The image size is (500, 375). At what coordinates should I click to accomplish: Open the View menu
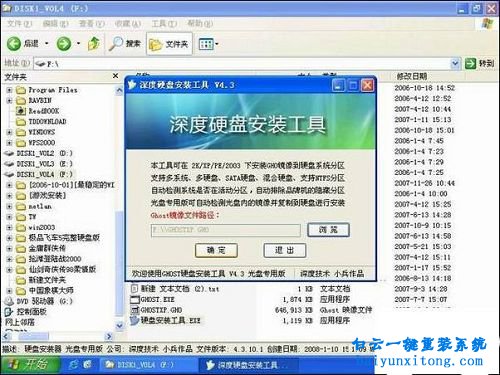pyautogui.click(x=91, y=23)
